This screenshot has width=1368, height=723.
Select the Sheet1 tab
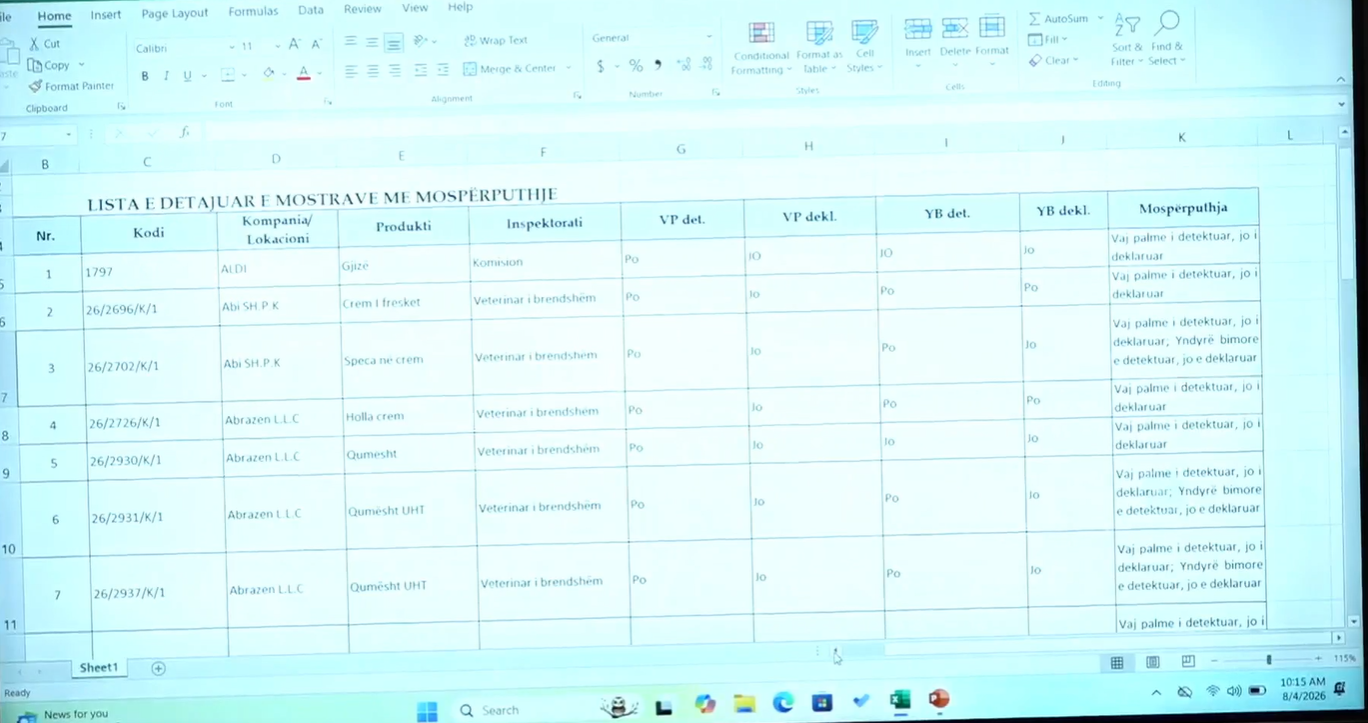click(99, 667)
